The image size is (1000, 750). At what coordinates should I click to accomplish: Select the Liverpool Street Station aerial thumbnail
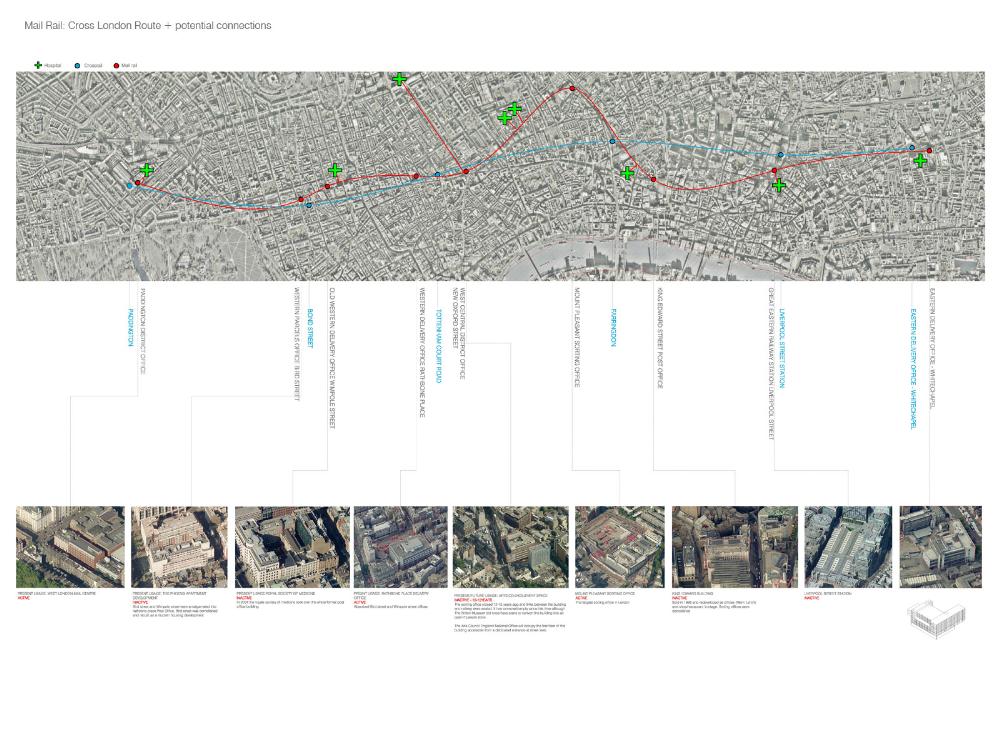point(848,547)
